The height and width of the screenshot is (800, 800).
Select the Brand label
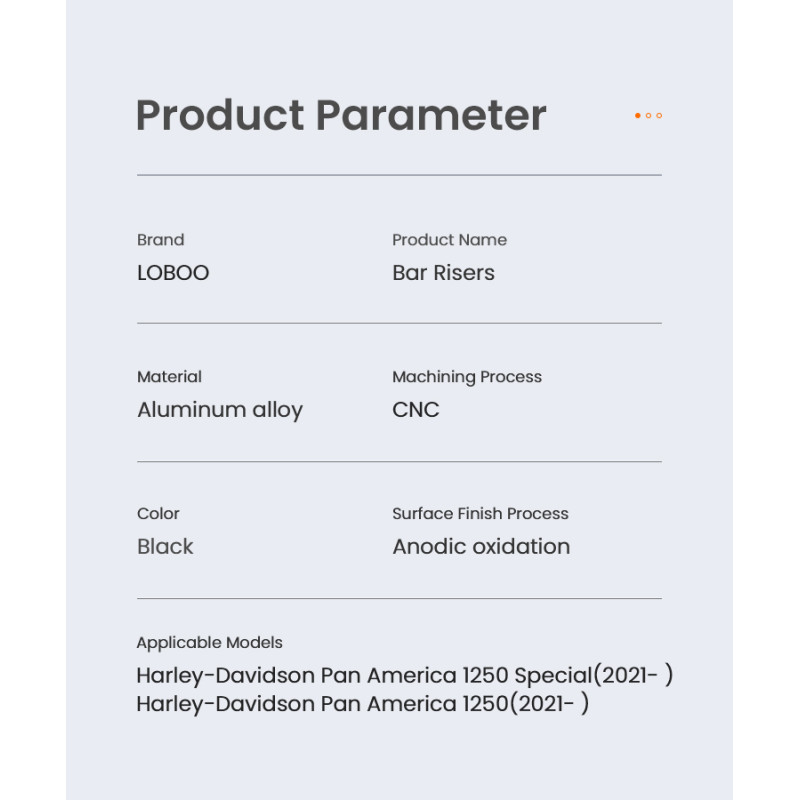coord(161,240)
